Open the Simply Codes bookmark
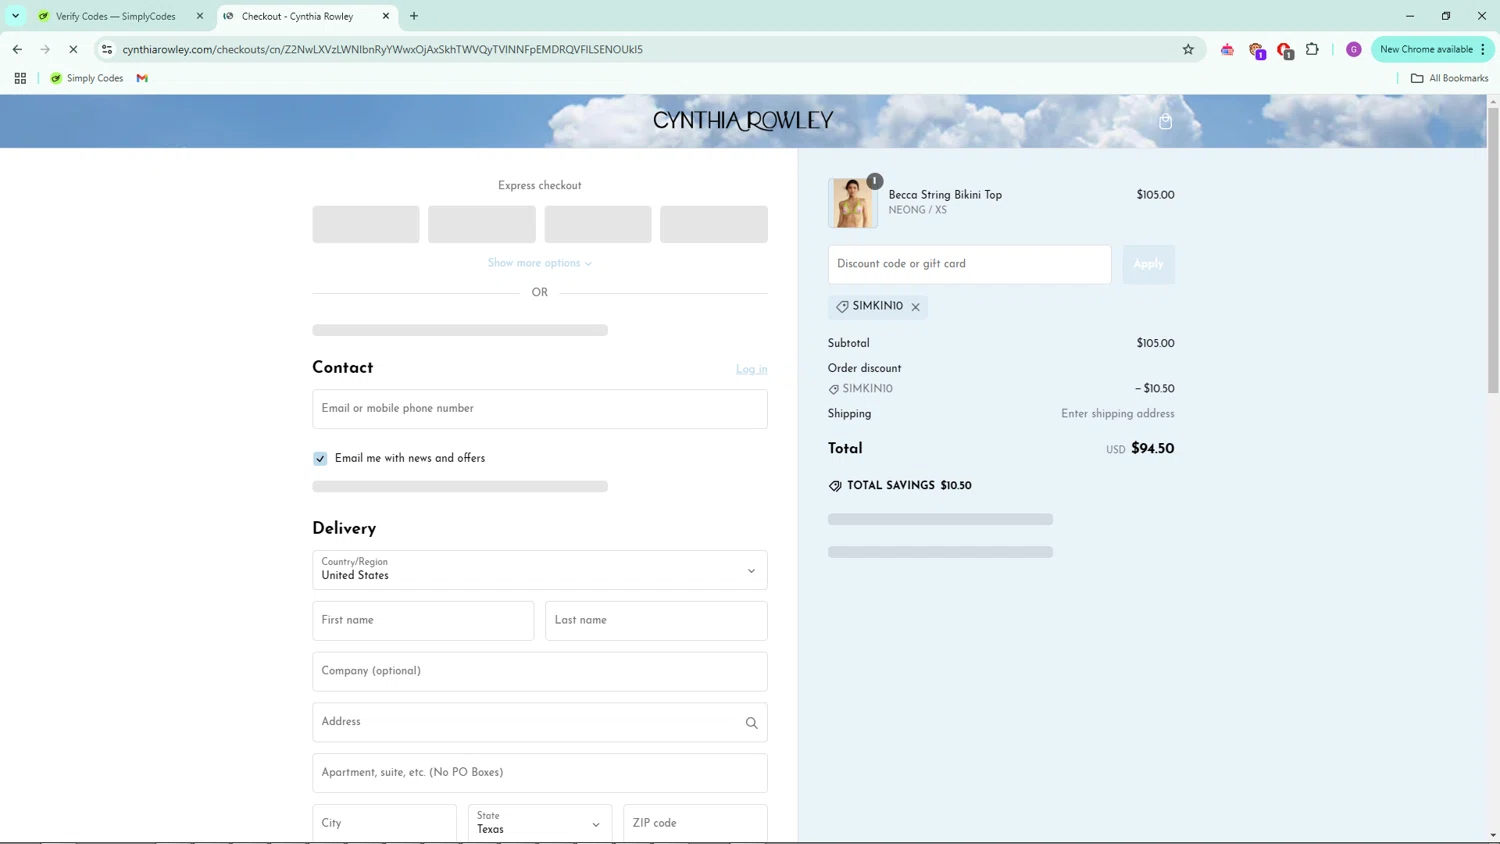The image size is (1500, 844). click(87, 78)
